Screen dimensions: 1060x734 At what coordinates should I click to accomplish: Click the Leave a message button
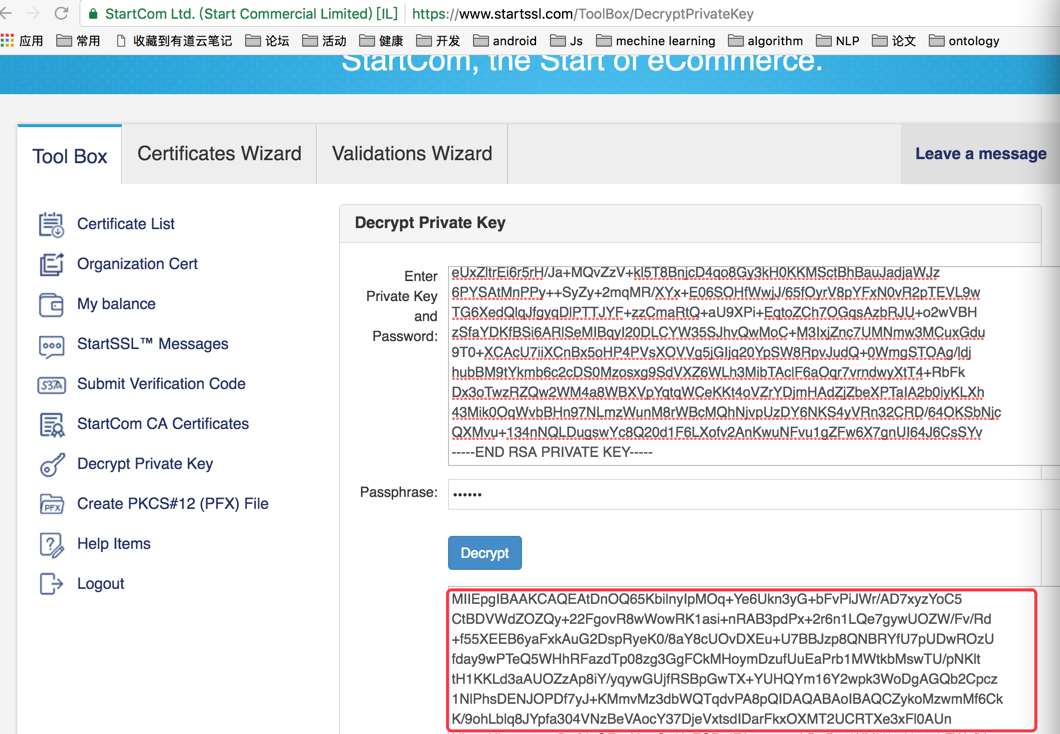[x=980, y=153]
